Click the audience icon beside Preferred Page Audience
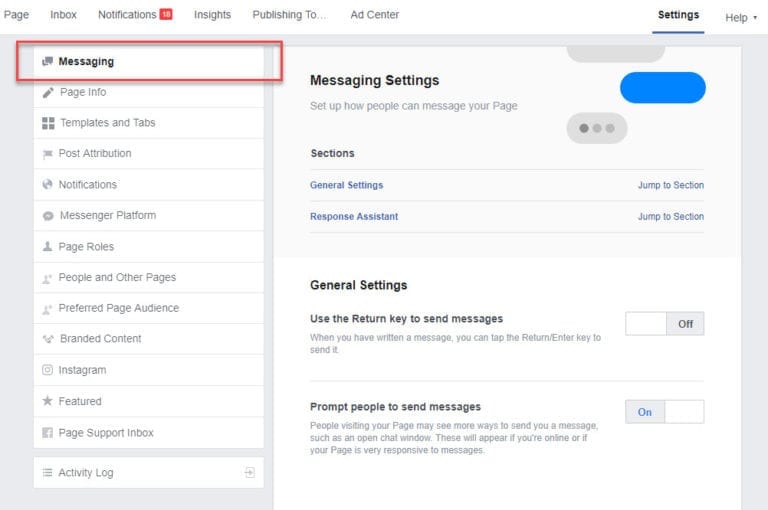This screenshot has height=510, width=768. point(48,309)
